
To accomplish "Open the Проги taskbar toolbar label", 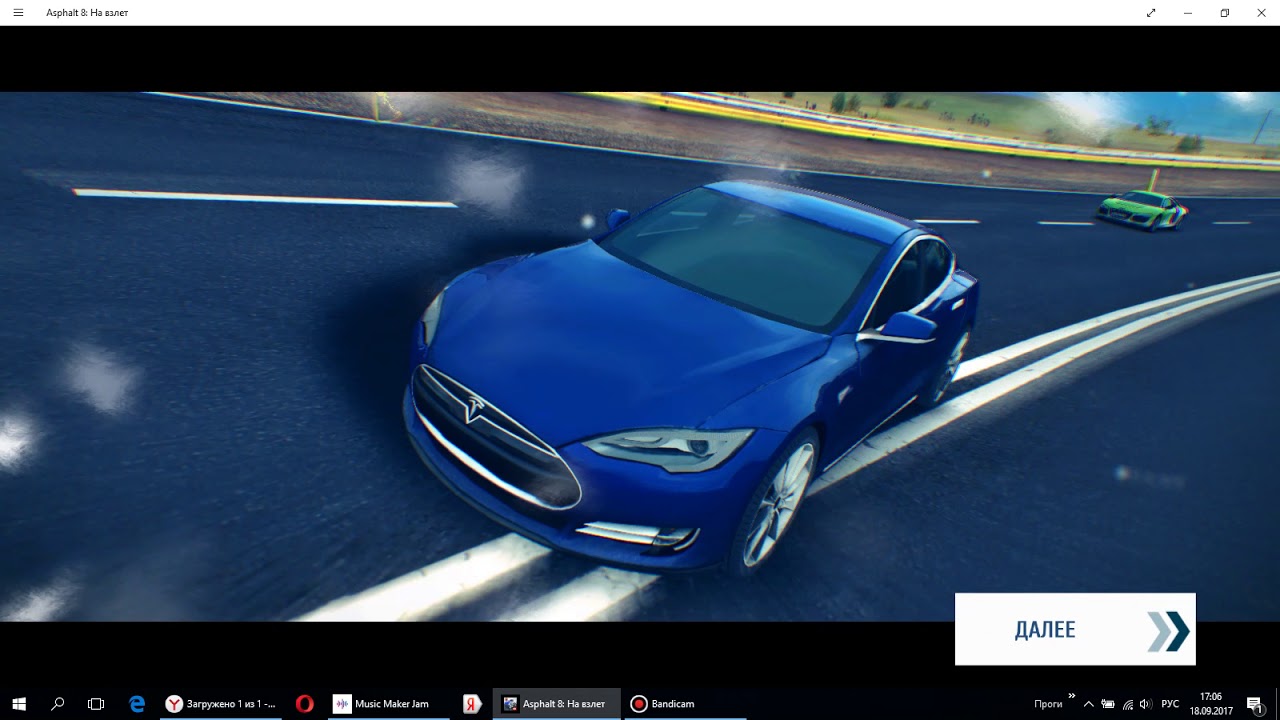I will (1048, 704).
